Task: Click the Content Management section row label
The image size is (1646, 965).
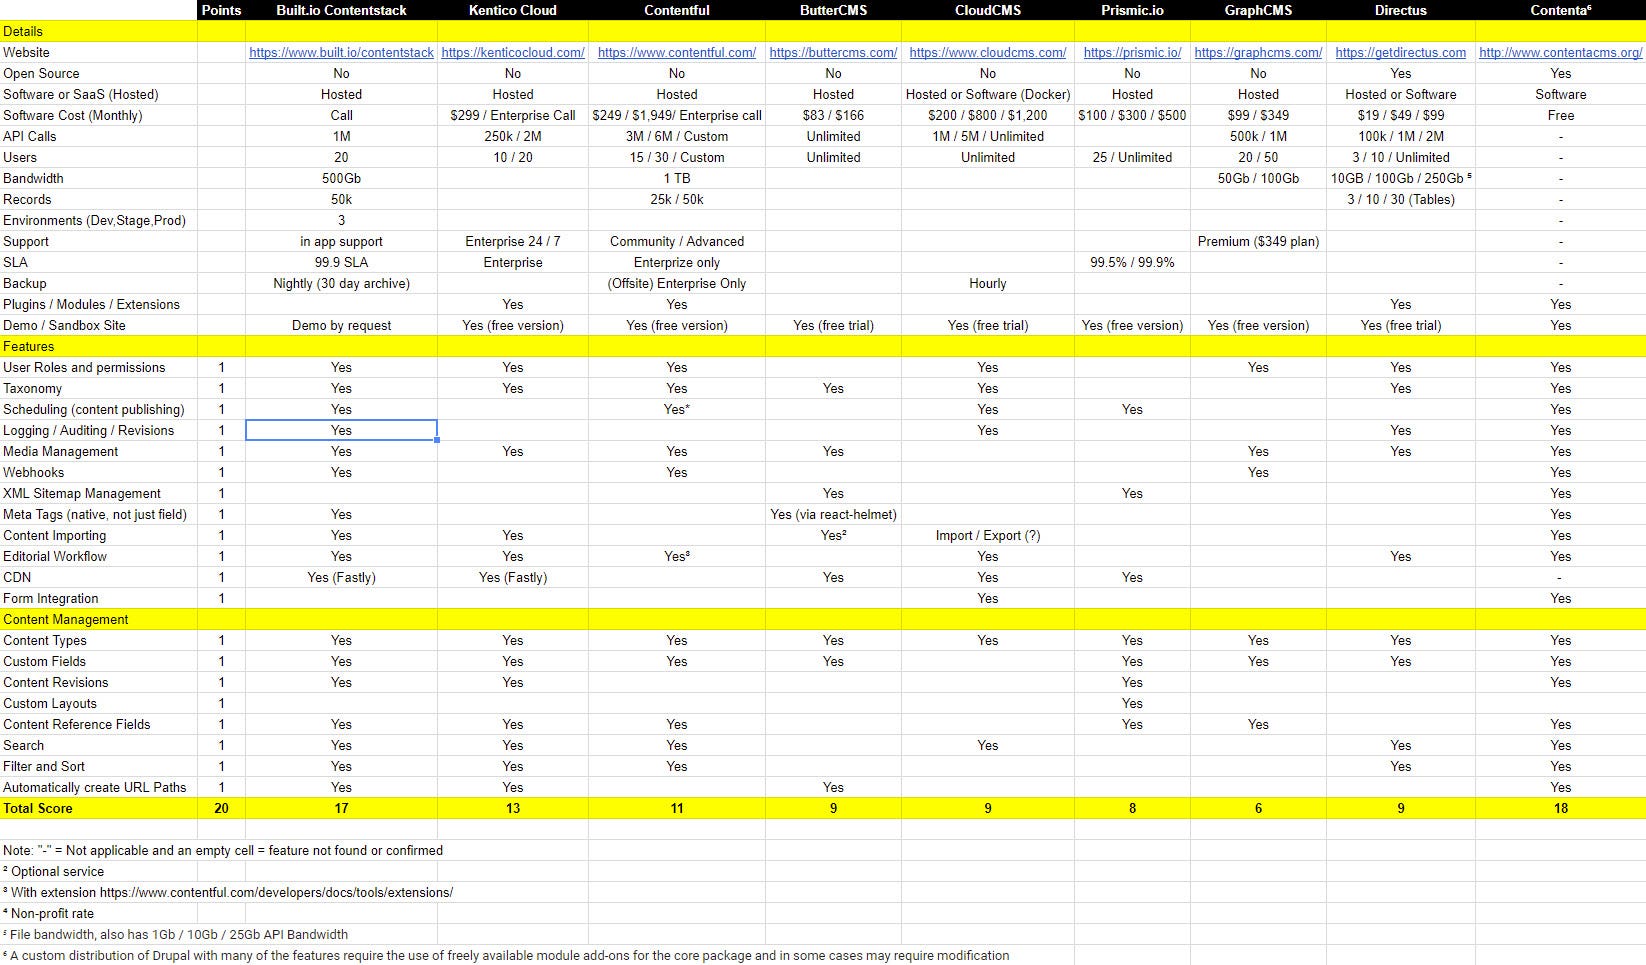Action: pos(66,619)
